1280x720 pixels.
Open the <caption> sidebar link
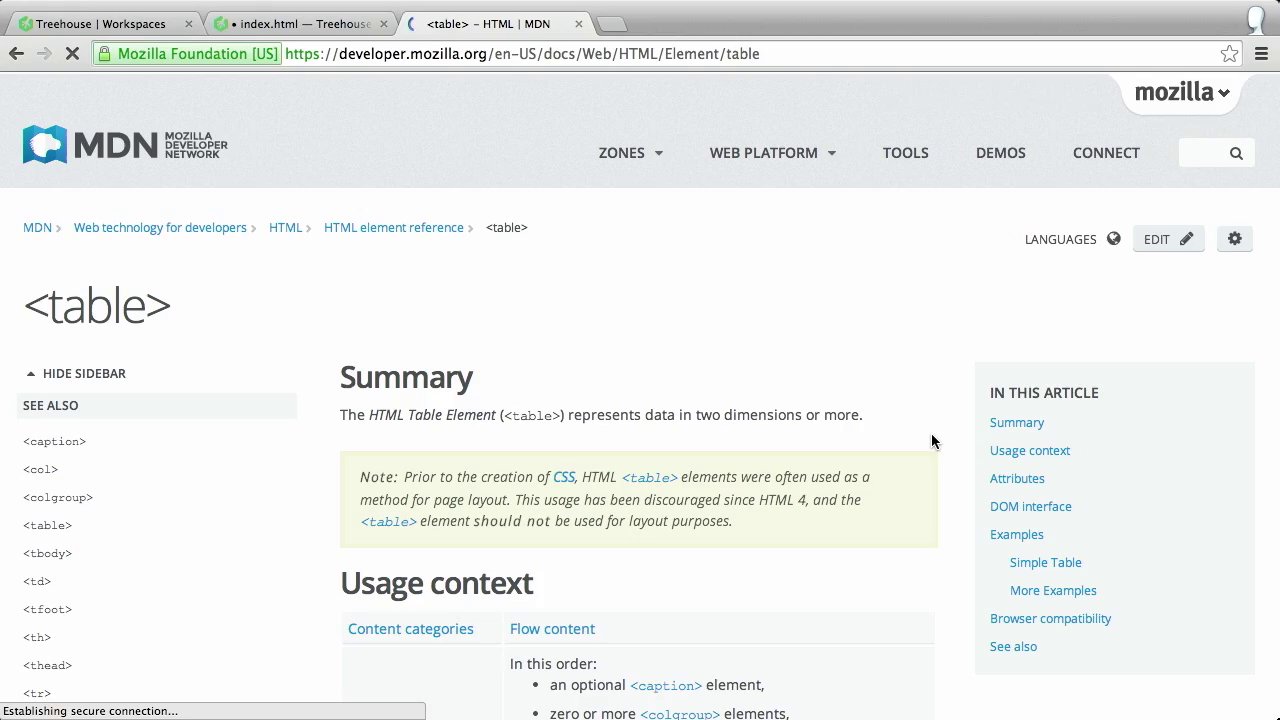tap(54, 442)
